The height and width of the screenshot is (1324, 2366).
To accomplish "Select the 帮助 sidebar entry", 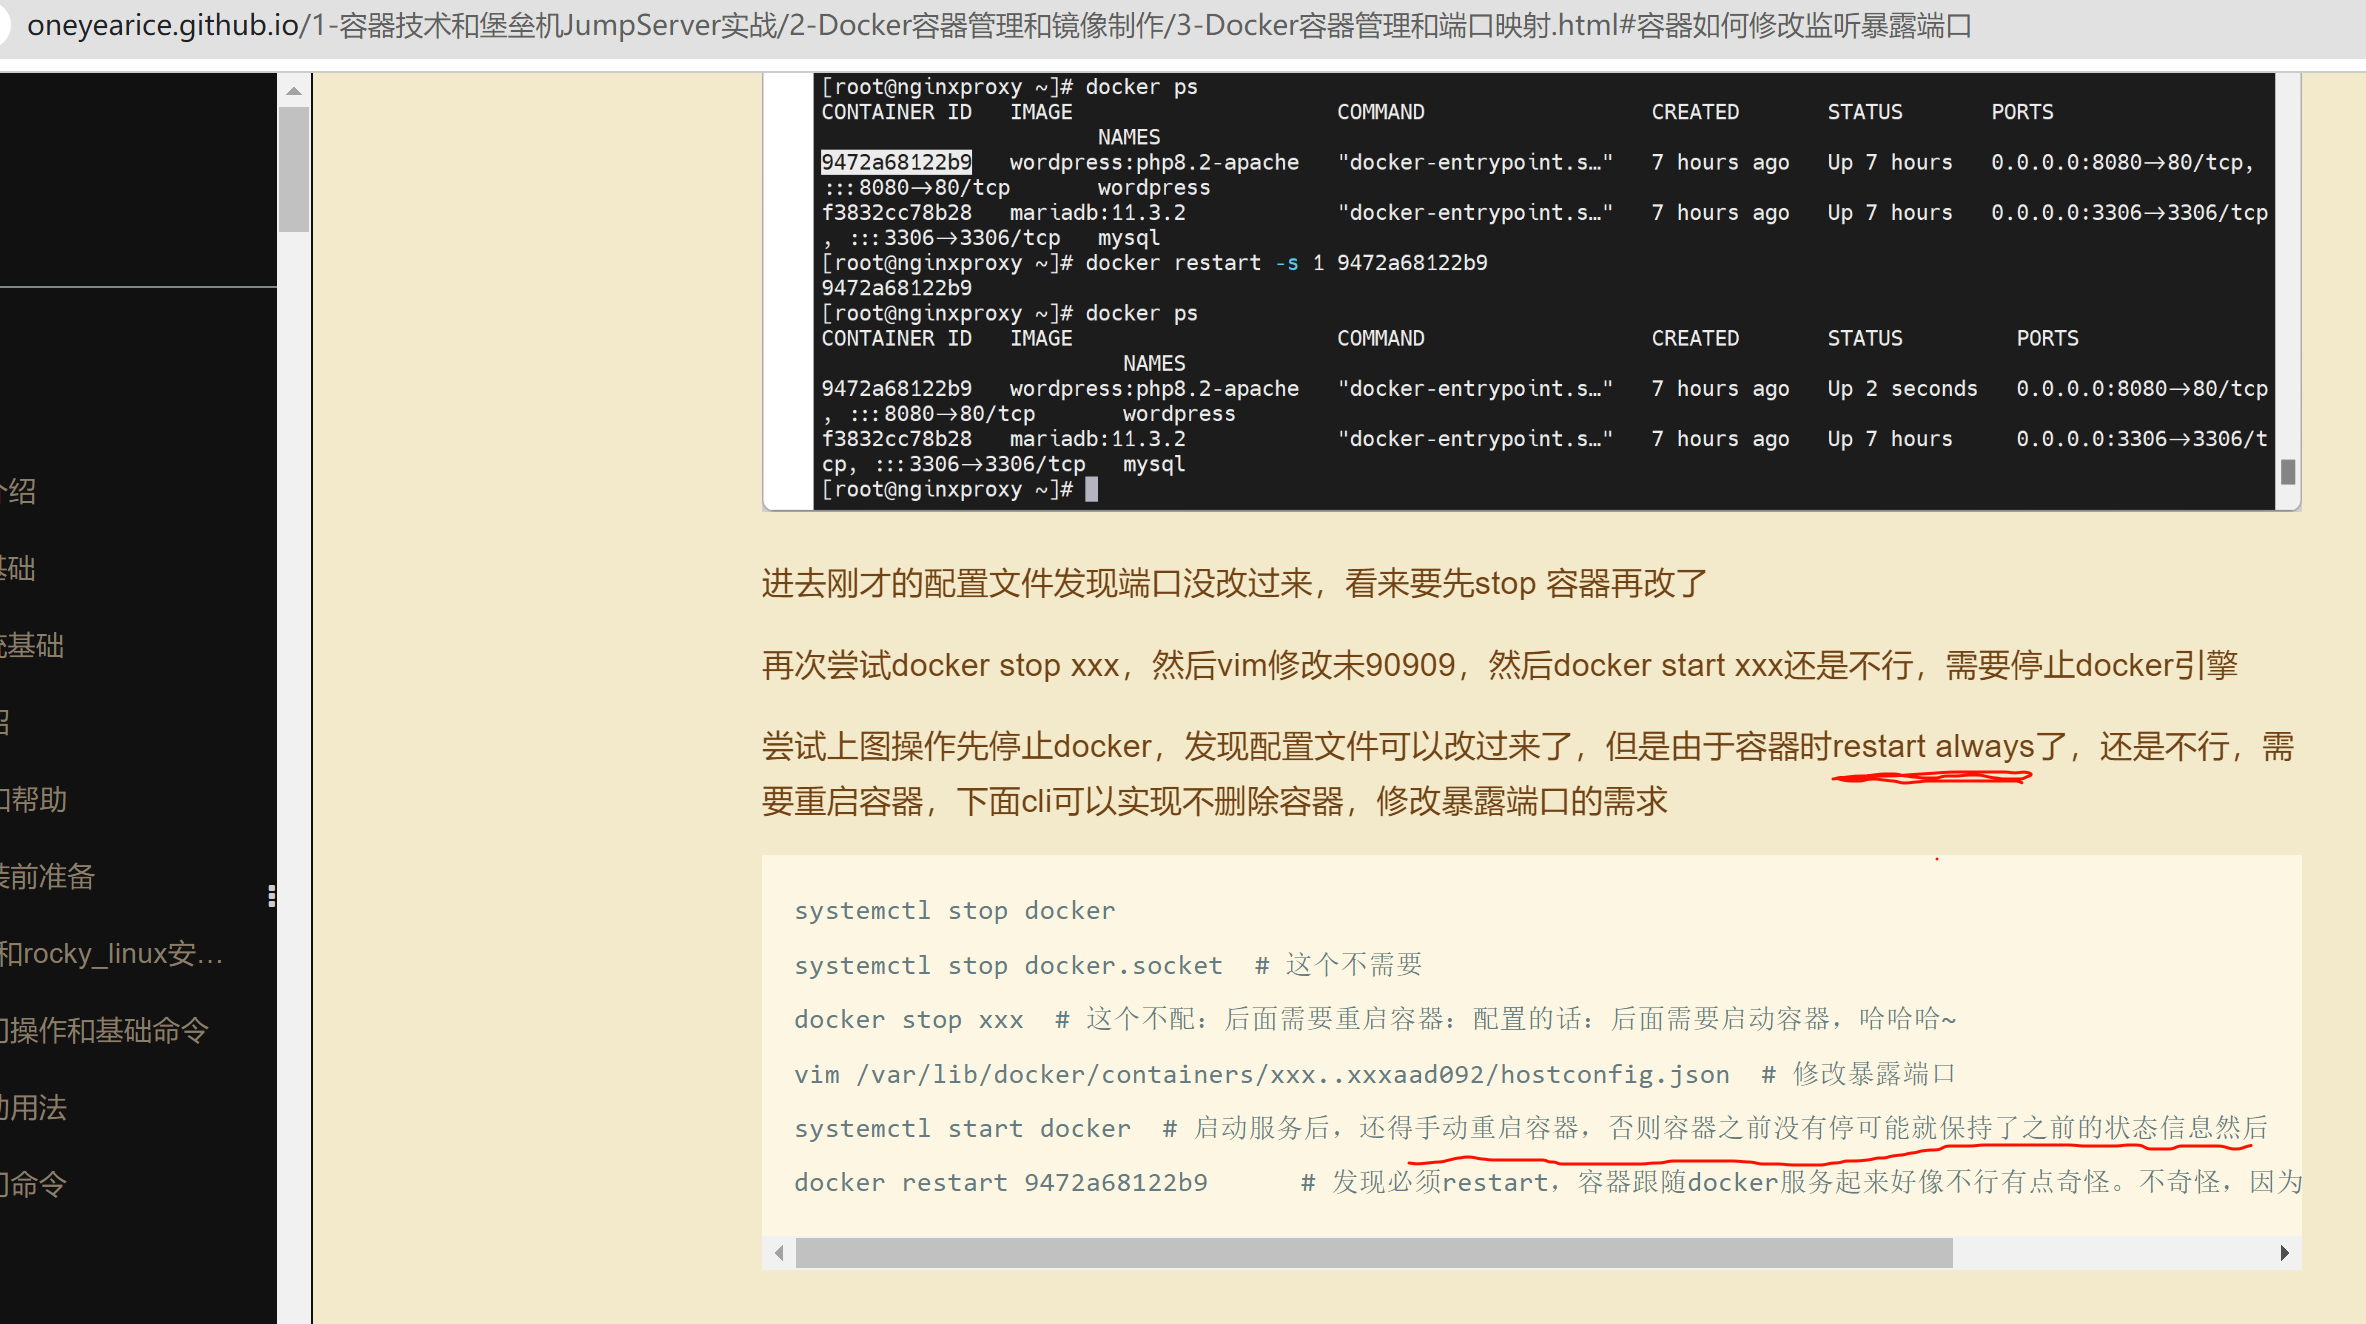I will 34,800.
